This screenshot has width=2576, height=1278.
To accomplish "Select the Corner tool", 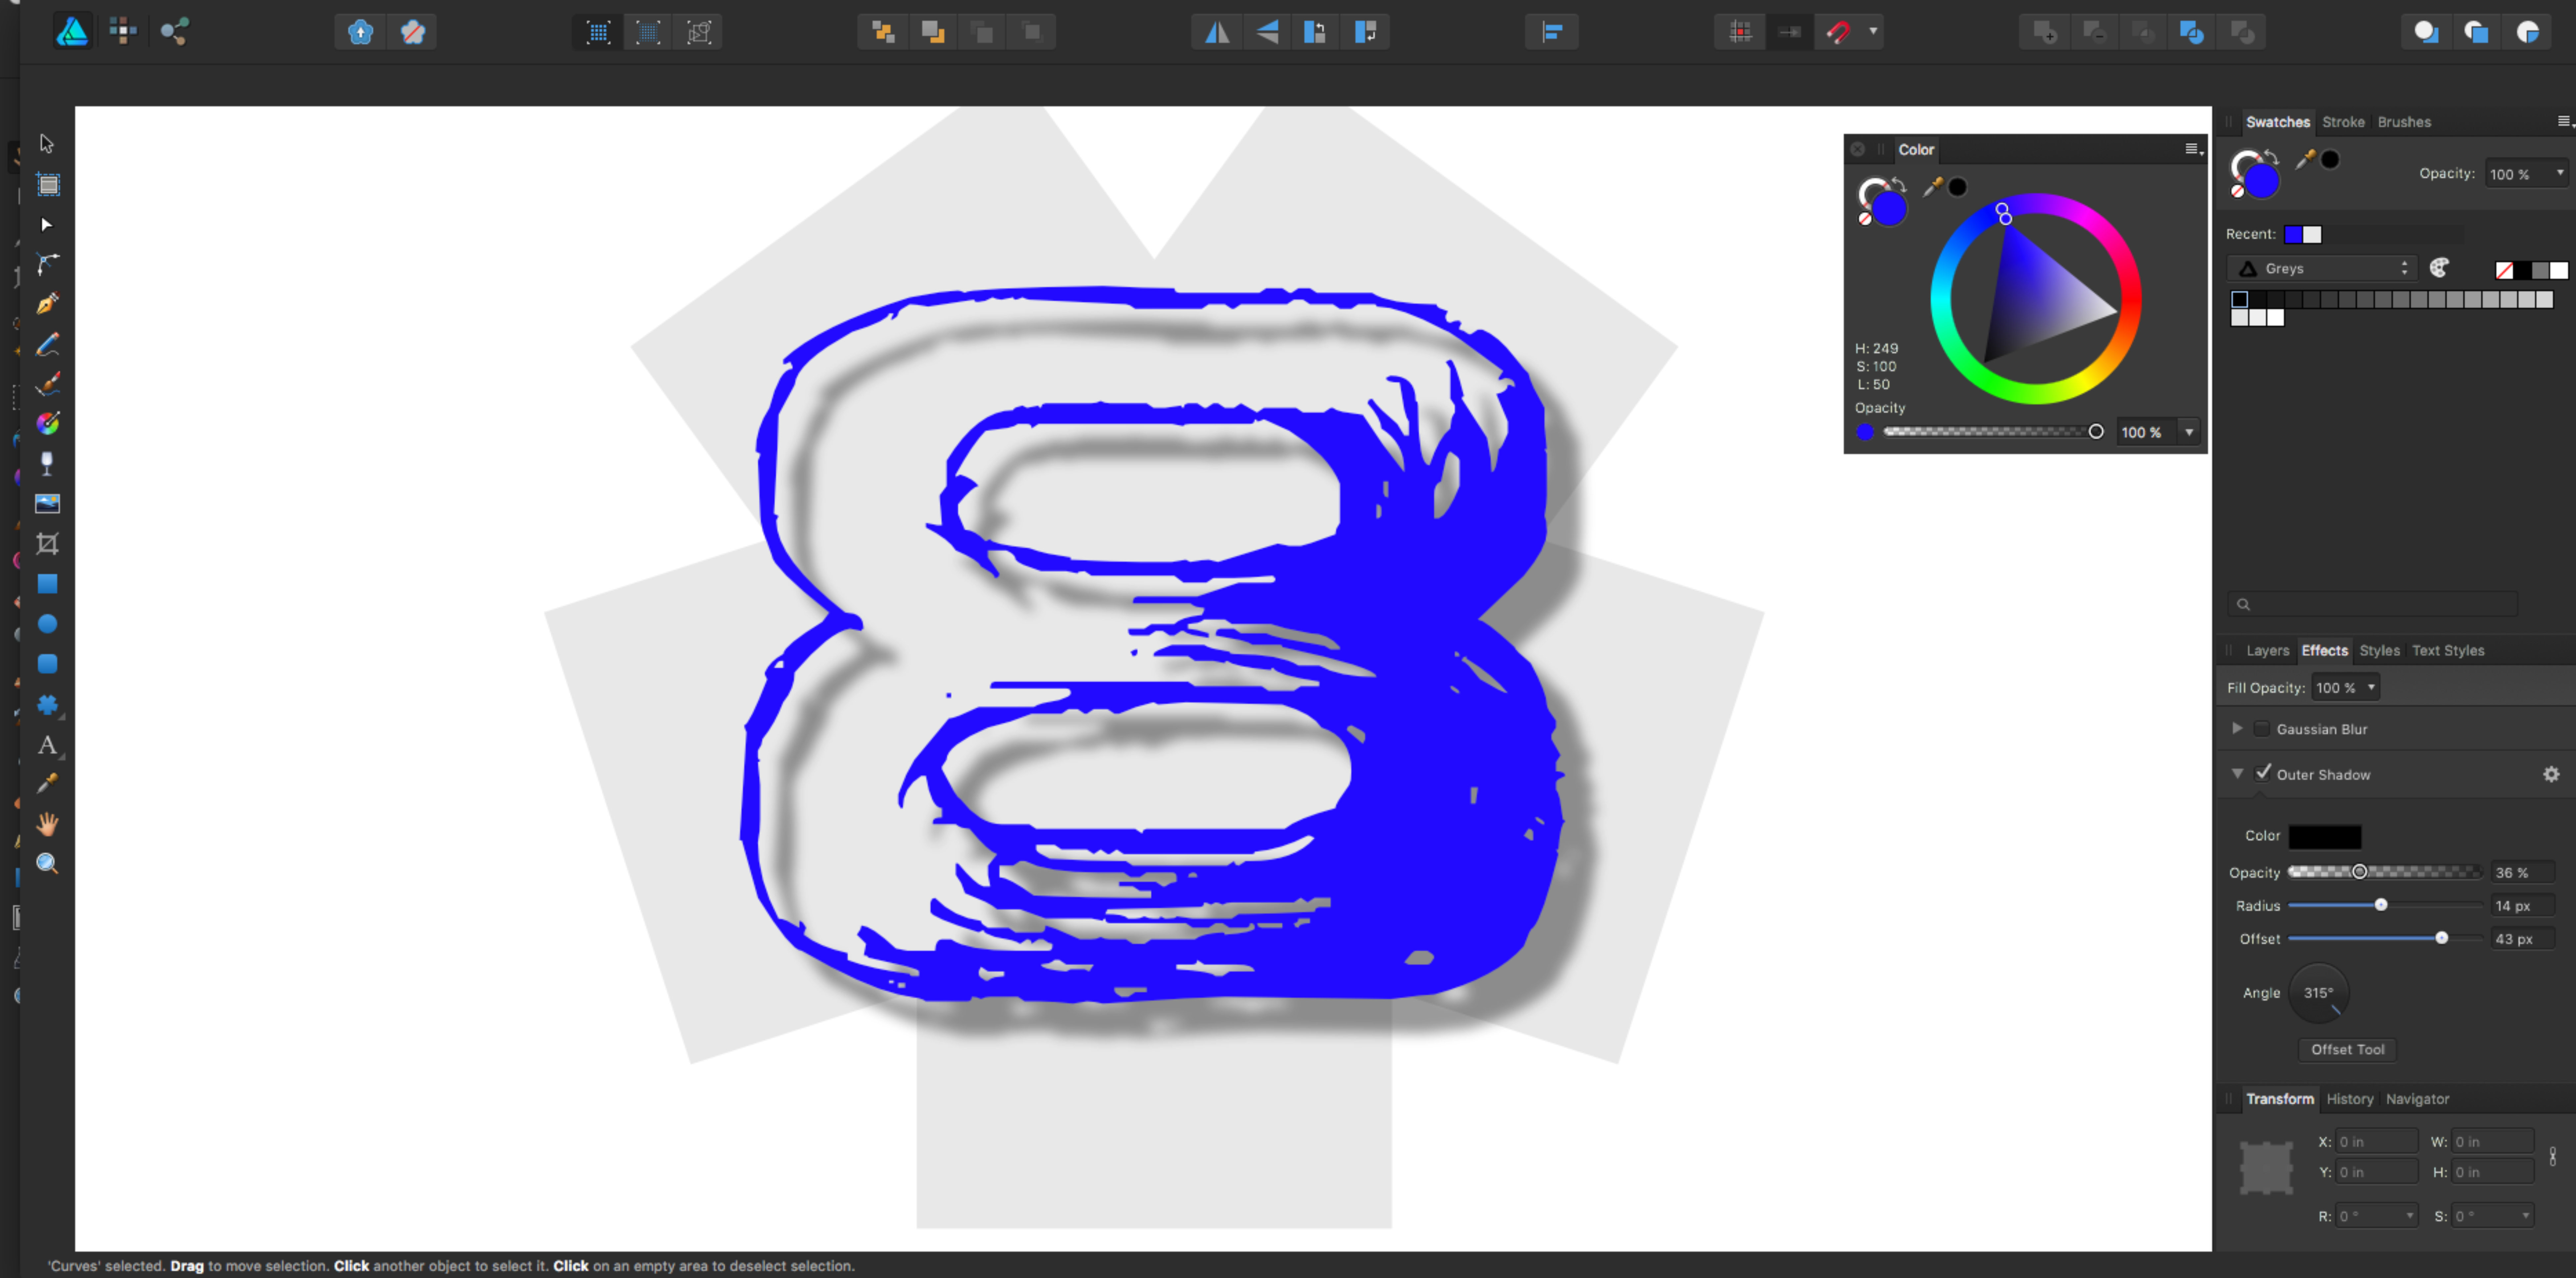I will [47, 264].
